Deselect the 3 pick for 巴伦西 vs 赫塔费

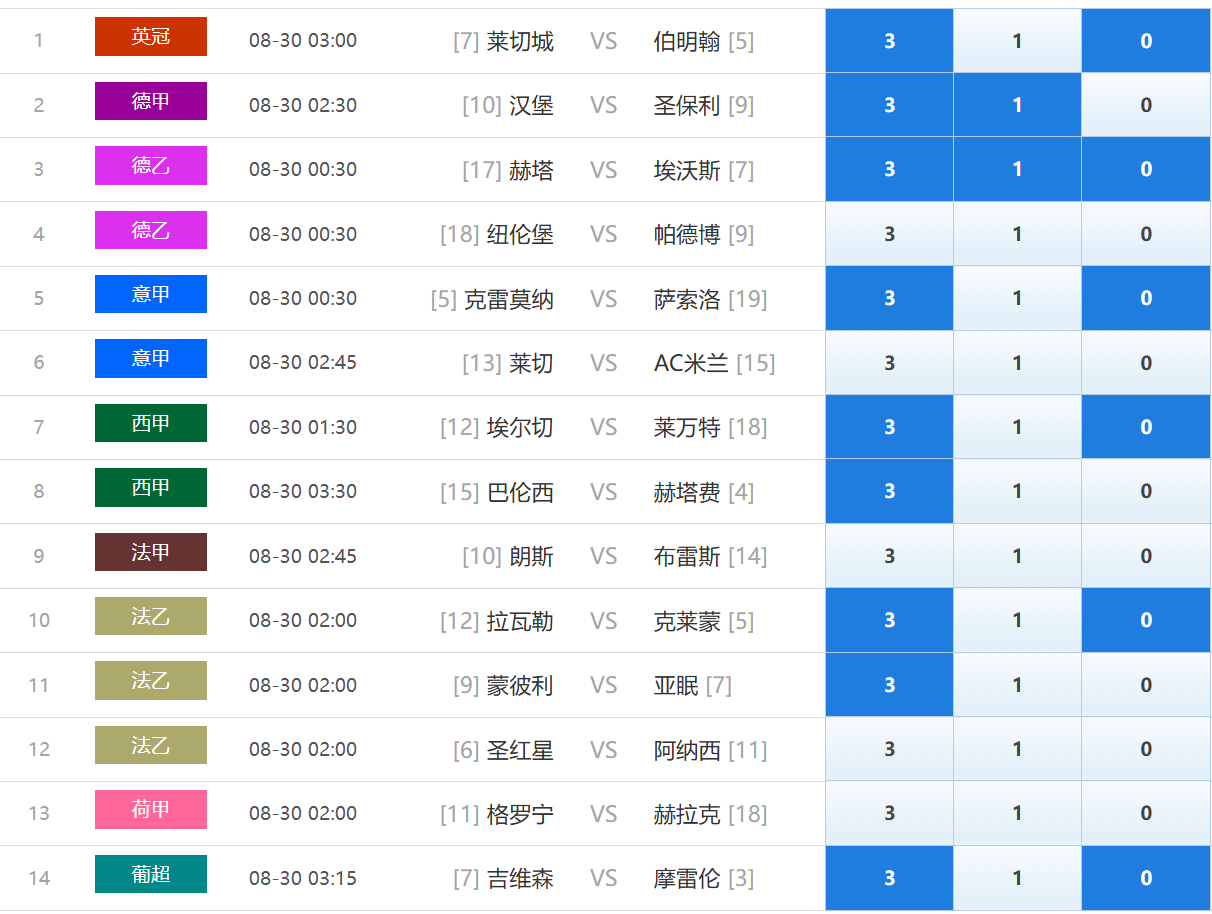[x=889, y=491]
